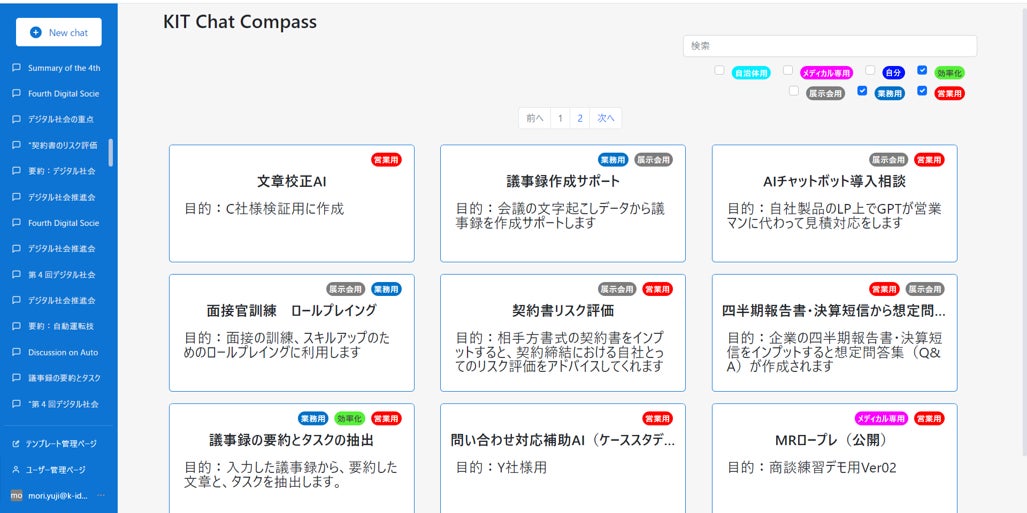Enable the 自治体用 filter checkbox
The image size is (1027, 513).
[719, 71]
